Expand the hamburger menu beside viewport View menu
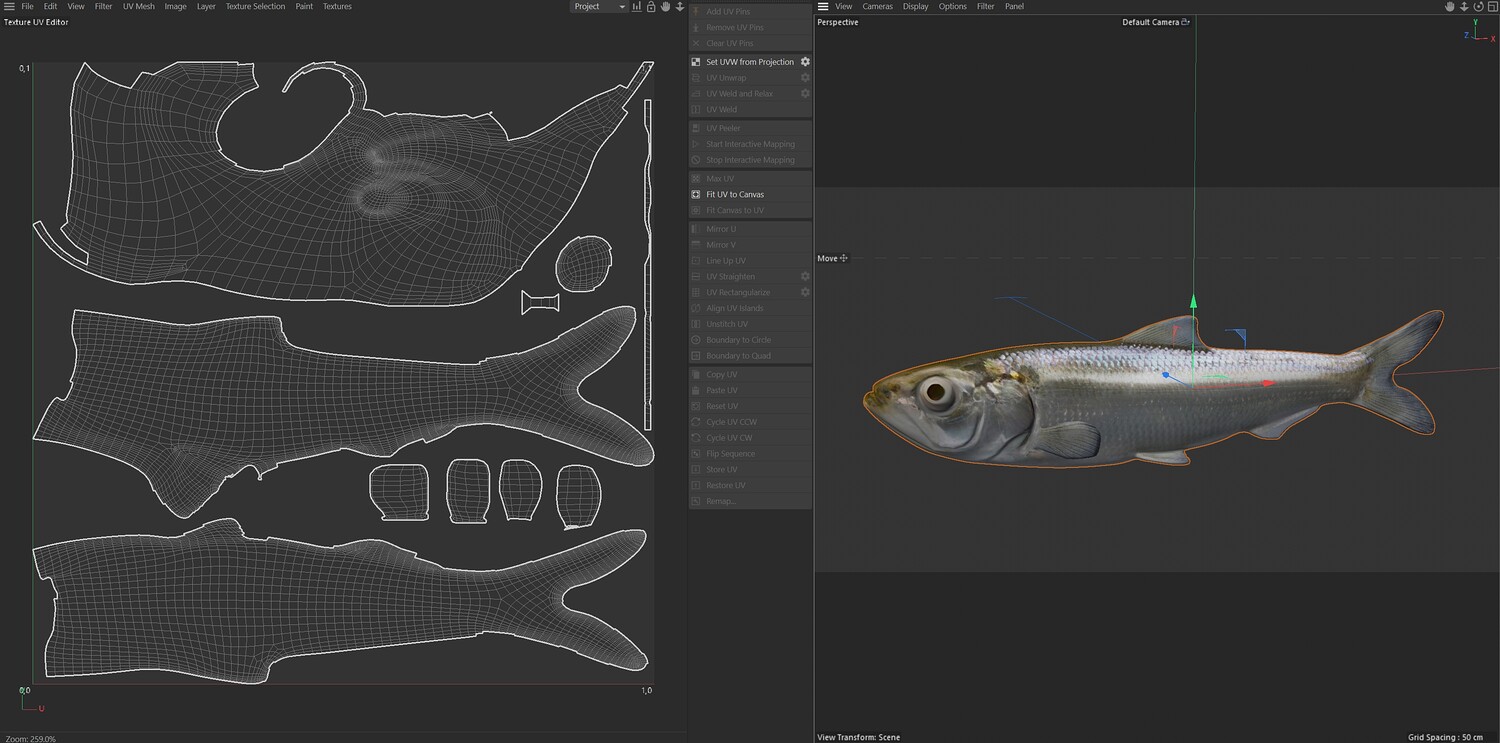This screenshot has height=743, width=1500. coord(823,7)
